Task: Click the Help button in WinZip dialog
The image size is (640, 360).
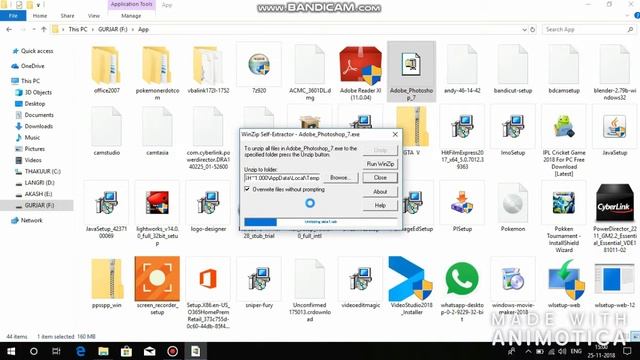Action: pos(380,205)
